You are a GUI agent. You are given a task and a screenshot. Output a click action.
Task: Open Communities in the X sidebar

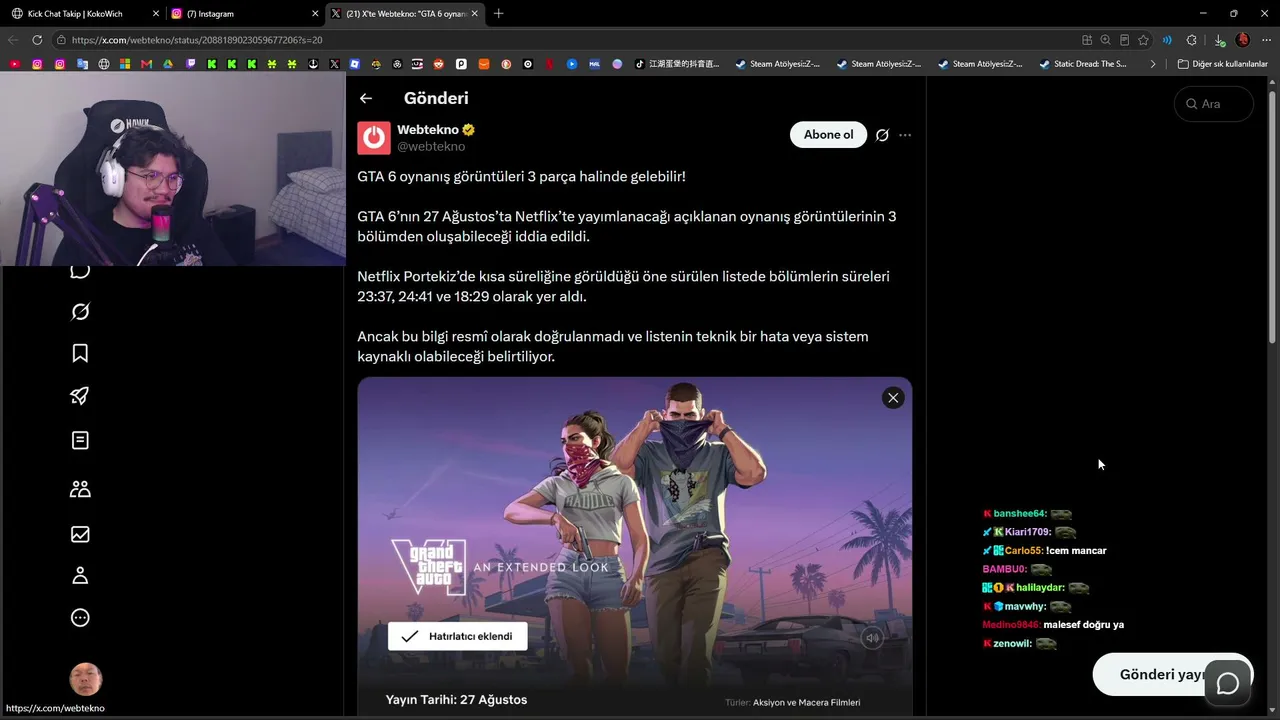pyautogui.click(x=81, y=489)
